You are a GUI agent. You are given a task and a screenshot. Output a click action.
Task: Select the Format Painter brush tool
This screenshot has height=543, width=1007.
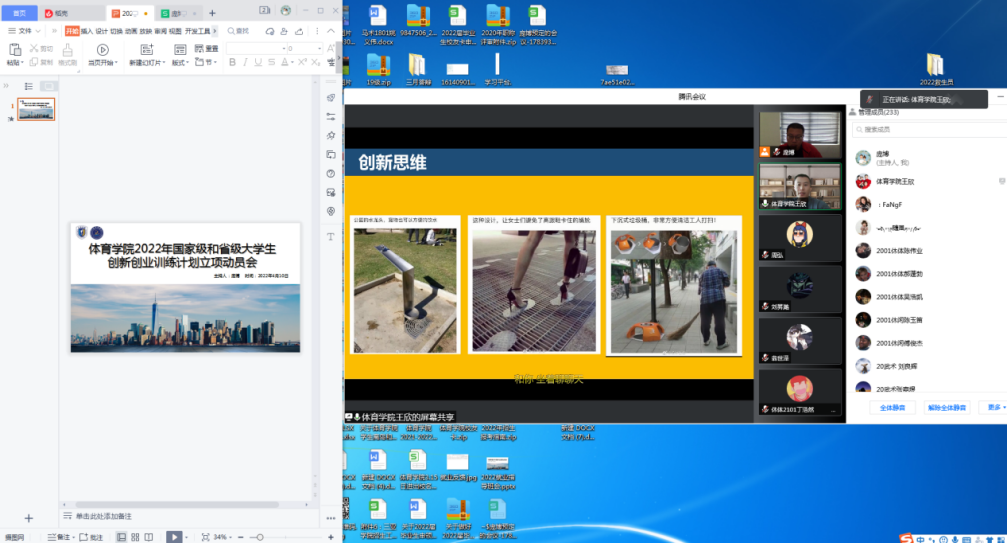67,50
